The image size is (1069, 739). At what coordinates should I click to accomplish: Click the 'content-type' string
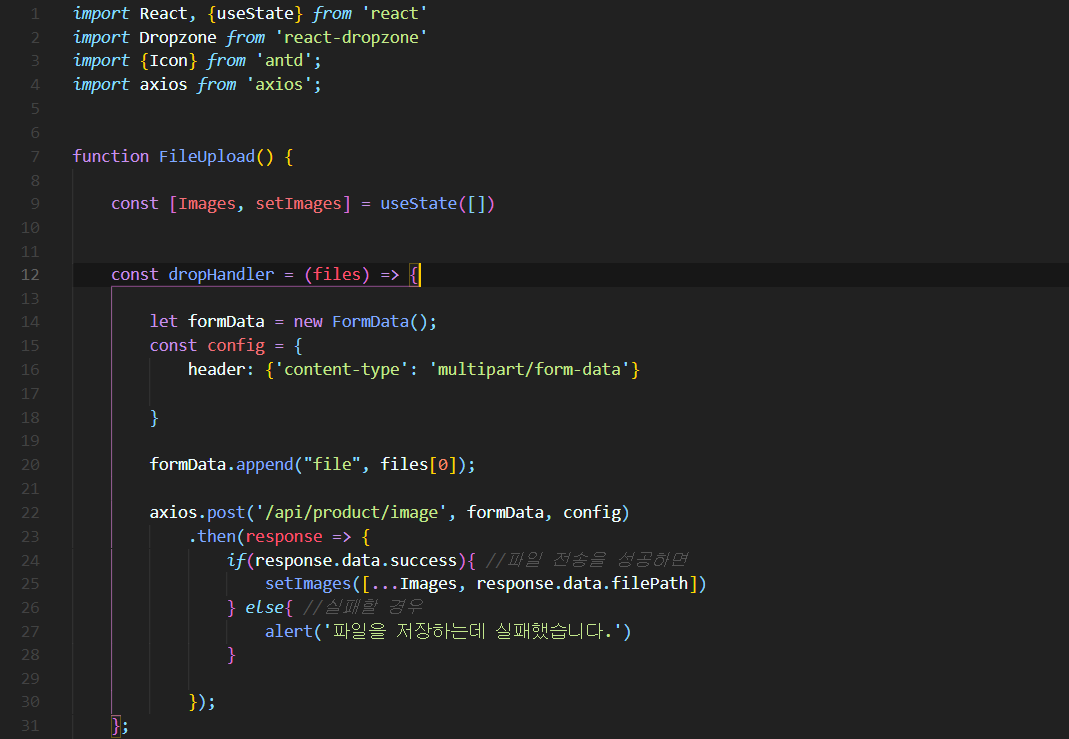pos(342,369)
